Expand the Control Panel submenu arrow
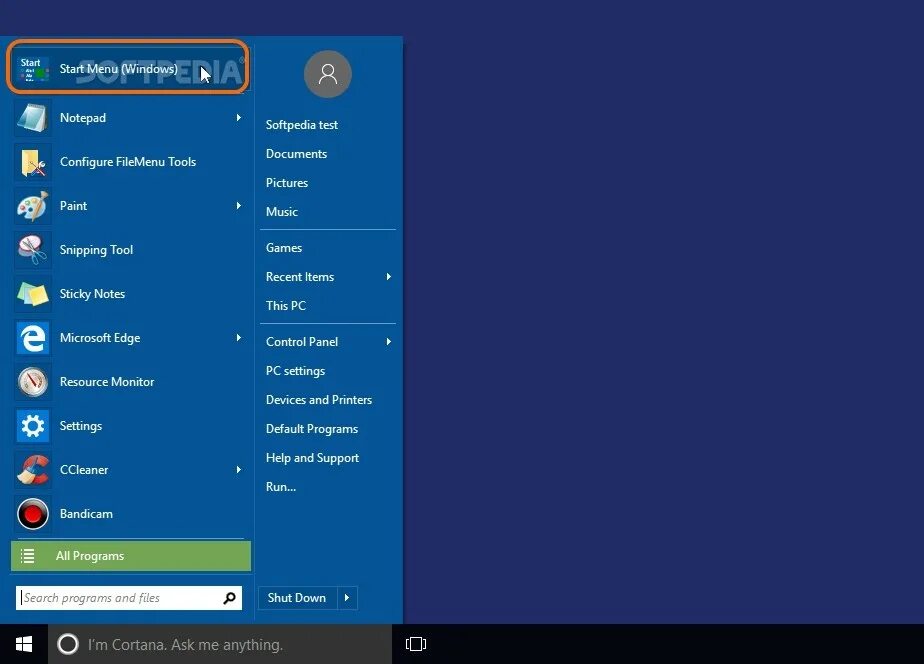 pos(389,342)
